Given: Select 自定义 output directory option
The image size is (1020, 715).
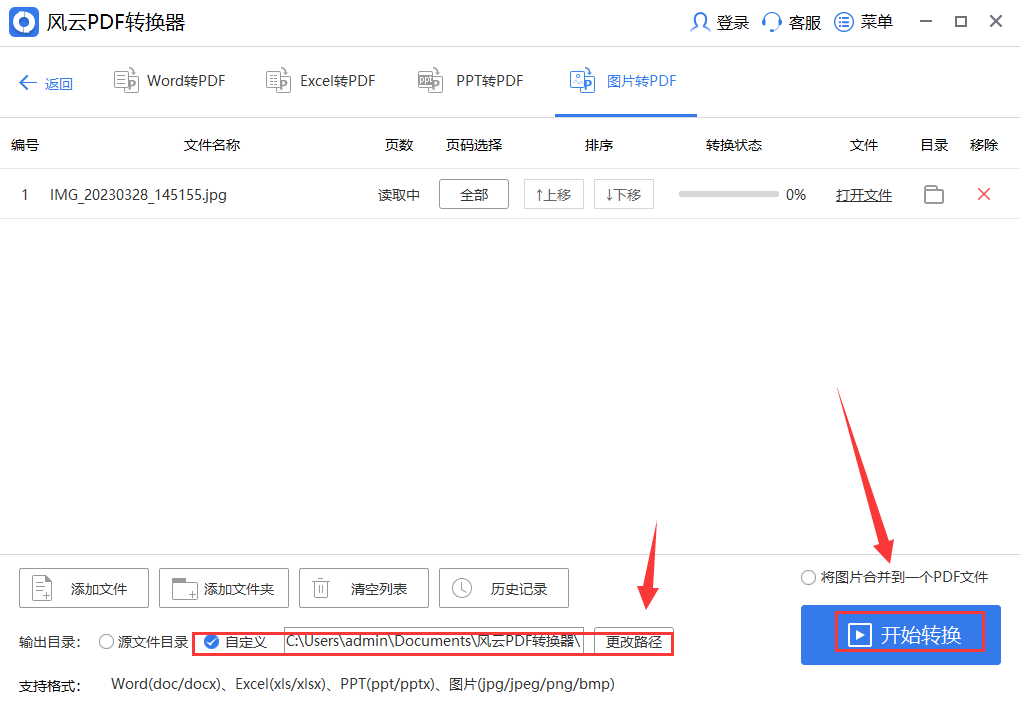Looking at the screenshot, I should point(211,642).
